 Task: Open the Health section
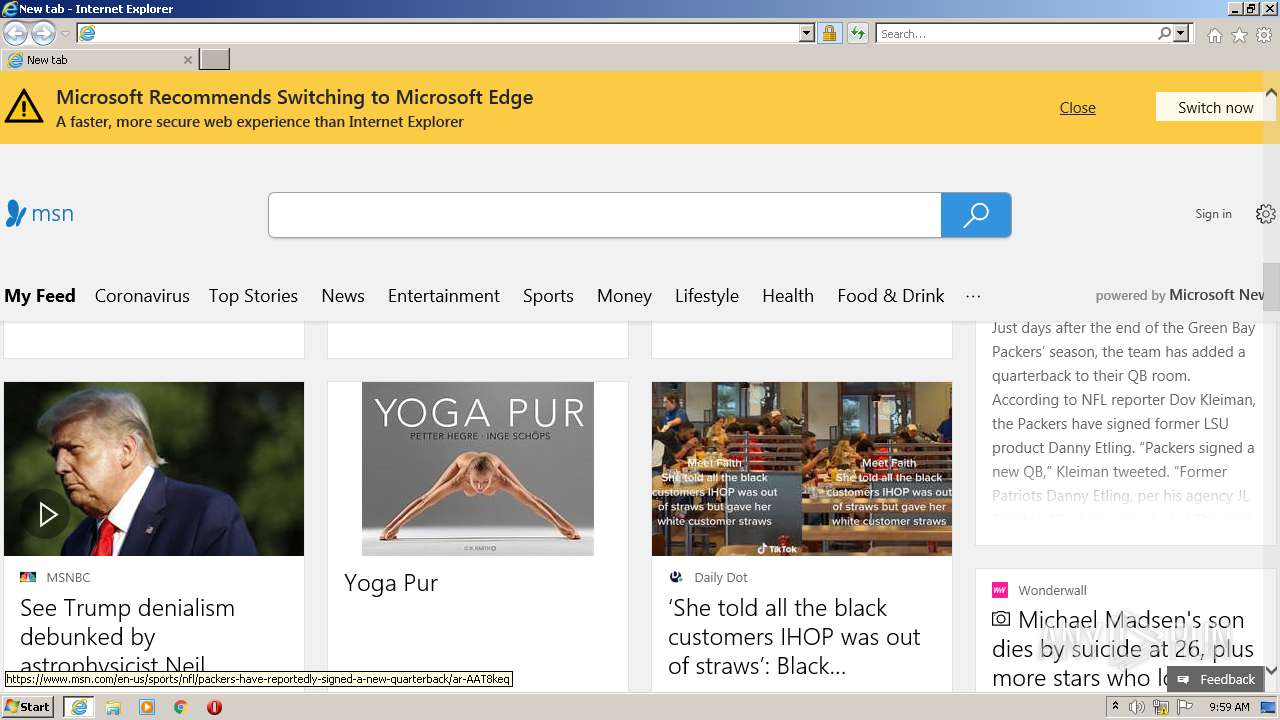pos(788,296)
